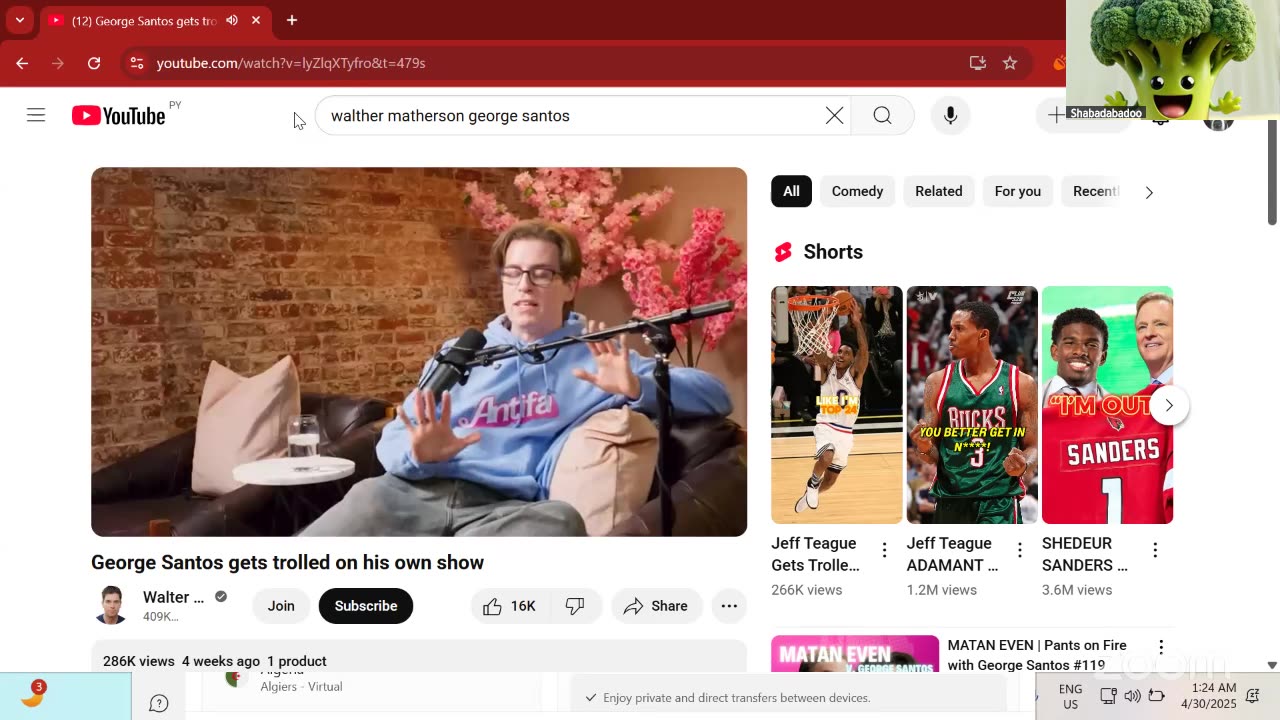Viewport: 1280px width, 720px height.
Task: Like the video with 16K likes
Action: coord(510,606)
